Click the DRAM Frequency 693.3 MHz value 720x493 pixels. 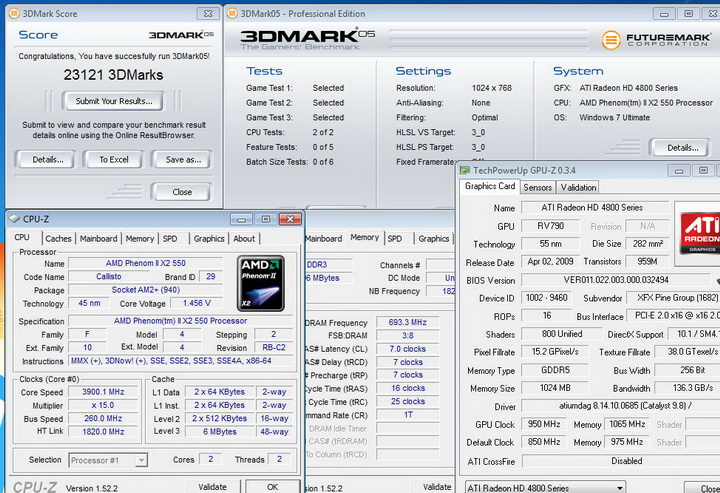pyautogui.click(x=407, y=322)
